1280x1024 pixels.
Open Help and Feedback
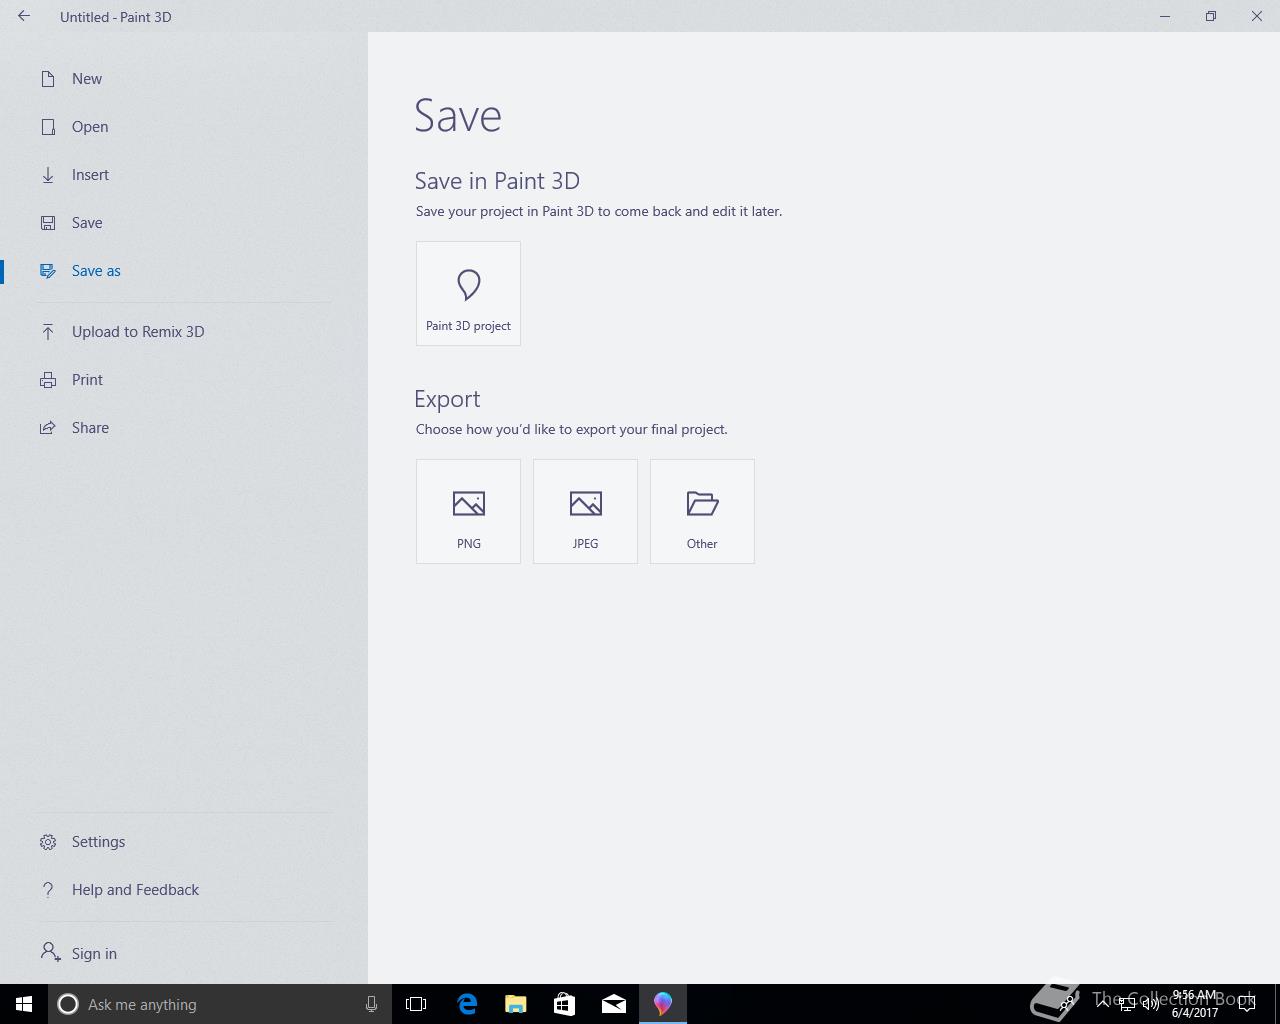click(x=184, y=890)
